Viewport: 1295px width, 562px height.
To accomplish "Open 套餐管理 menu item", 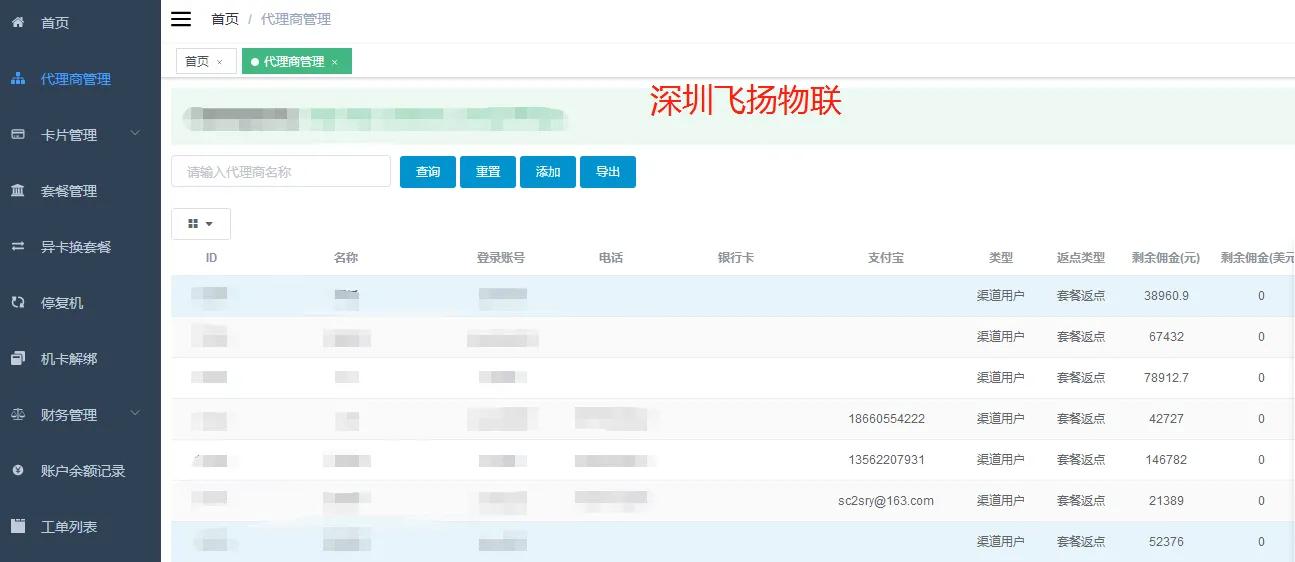I will (x=69, y=191).
